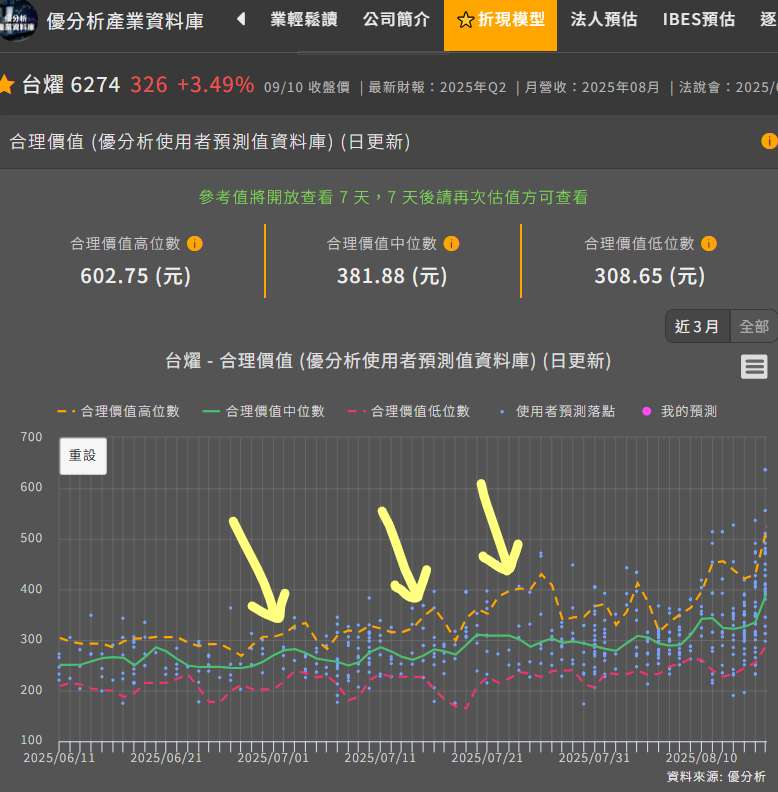Screen dimensions: 778x792
Task: Select the 折現模型 tab
Action: 500,25
